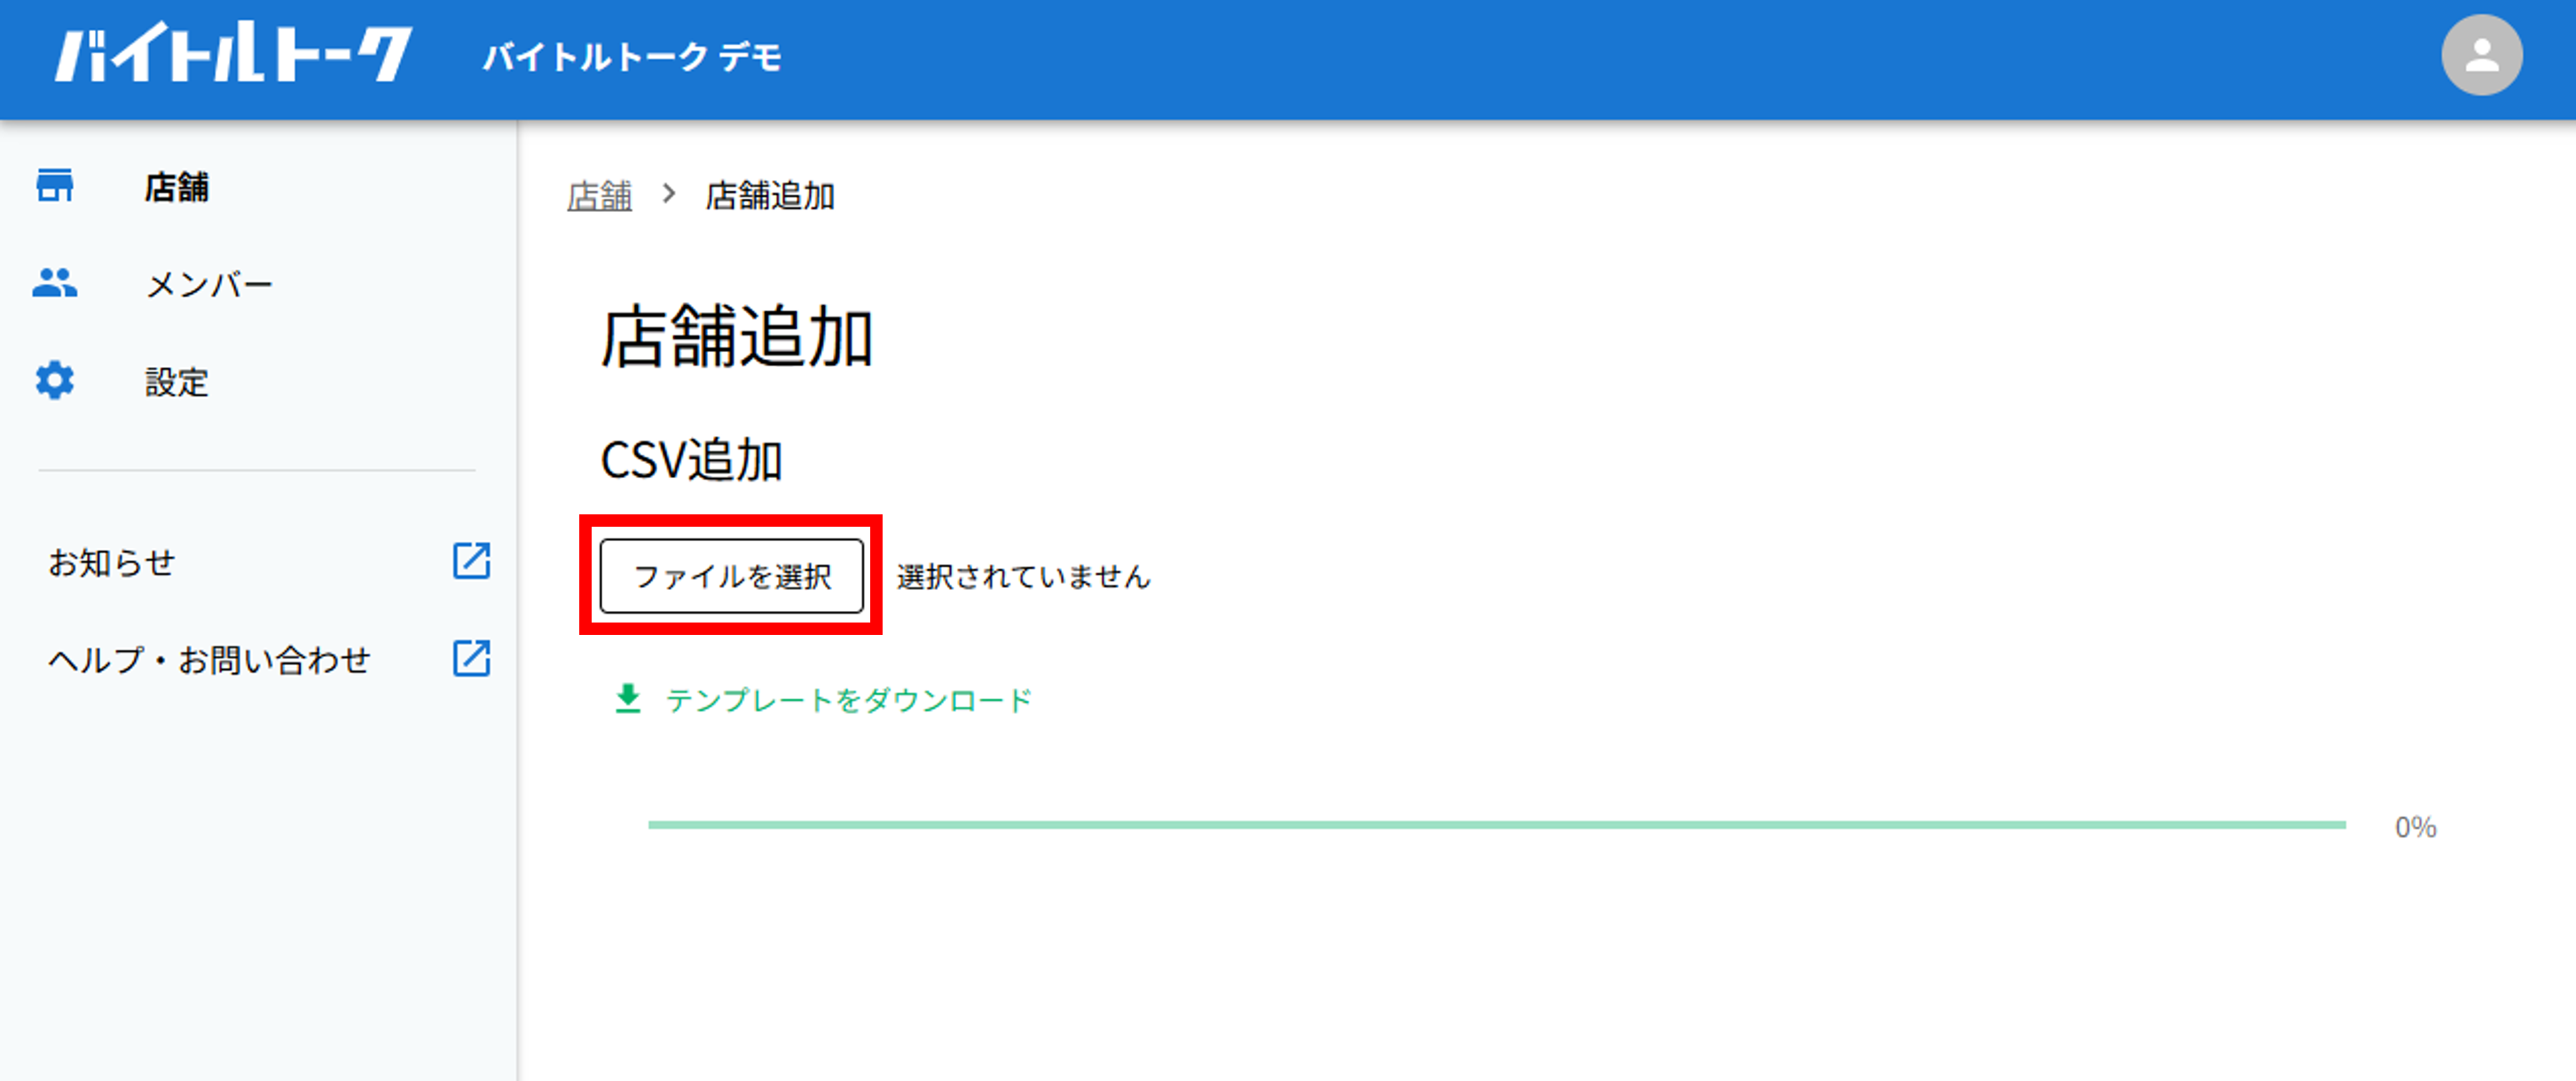This screenshot has width=2576, height=1081.
Task: Click the gear icon beside 設定
Action: coord(55,381)
